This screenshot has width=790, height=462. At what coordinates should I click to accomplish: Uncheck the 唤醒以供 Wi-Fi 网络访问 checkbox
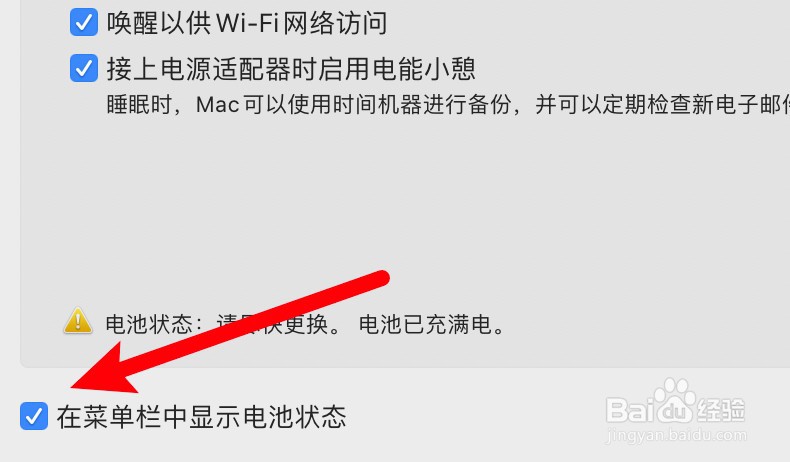[x=84, y=22]
